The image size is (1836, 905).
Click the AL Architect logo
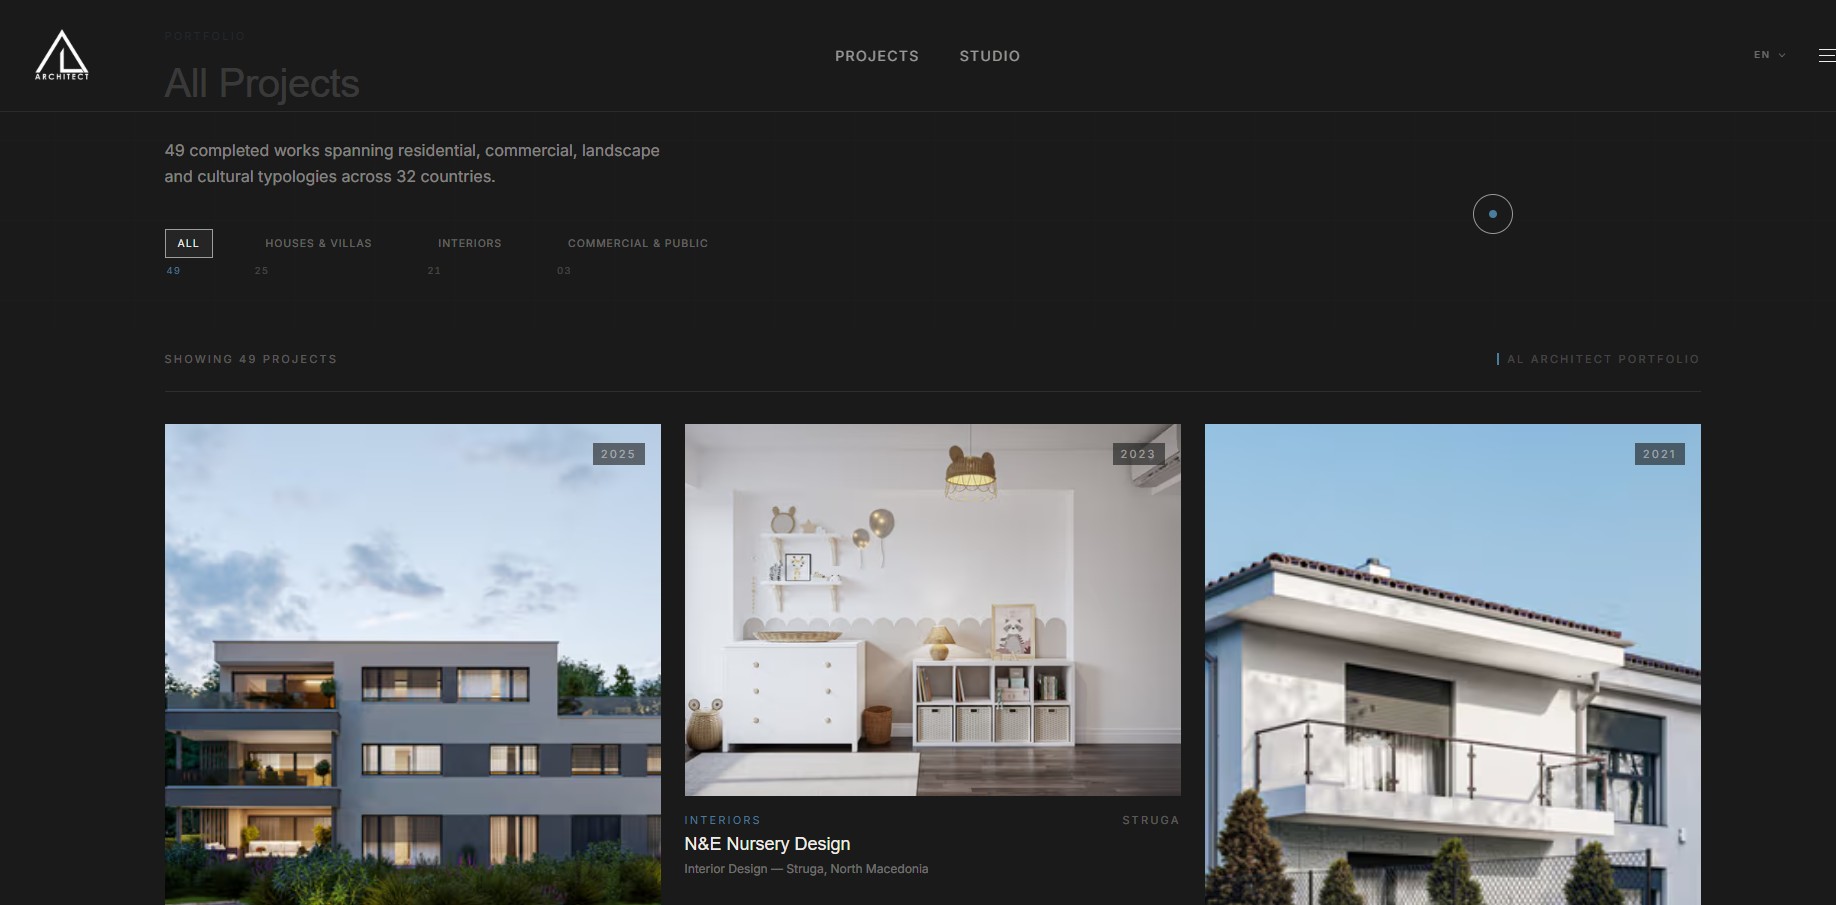(x=62, y=55)
